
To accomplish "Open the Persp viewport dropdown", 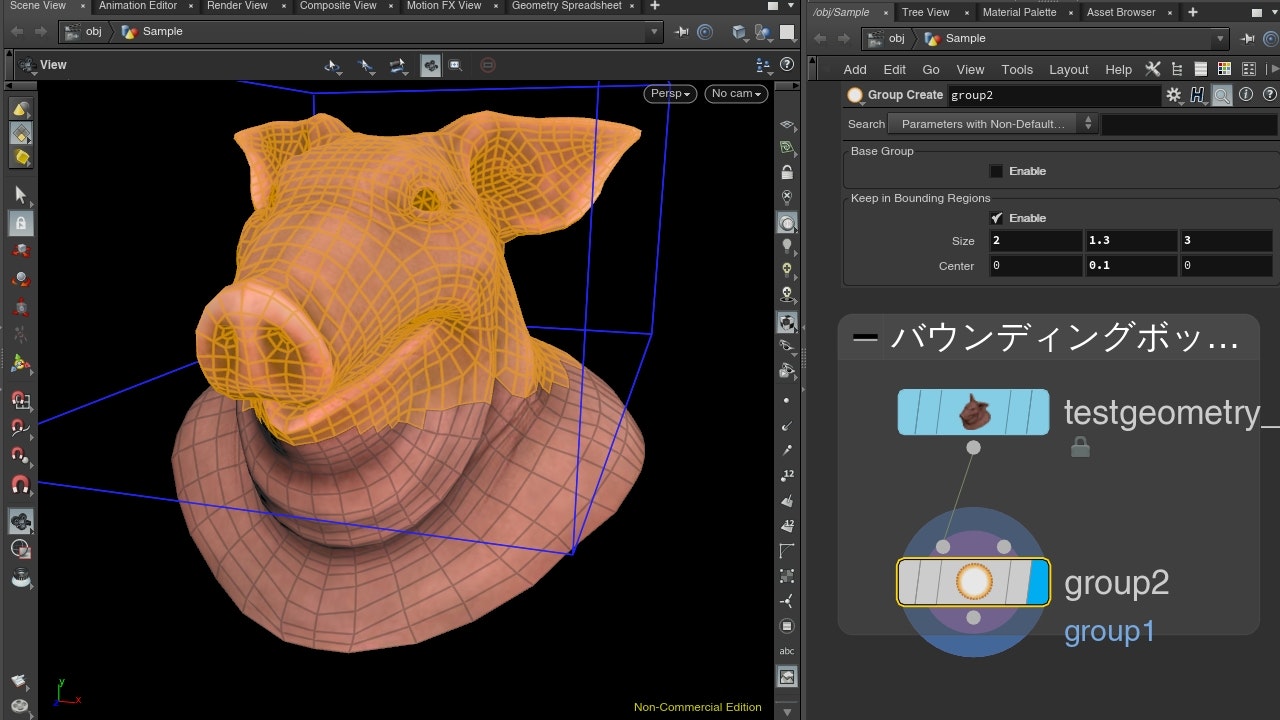I will [671, 93].
